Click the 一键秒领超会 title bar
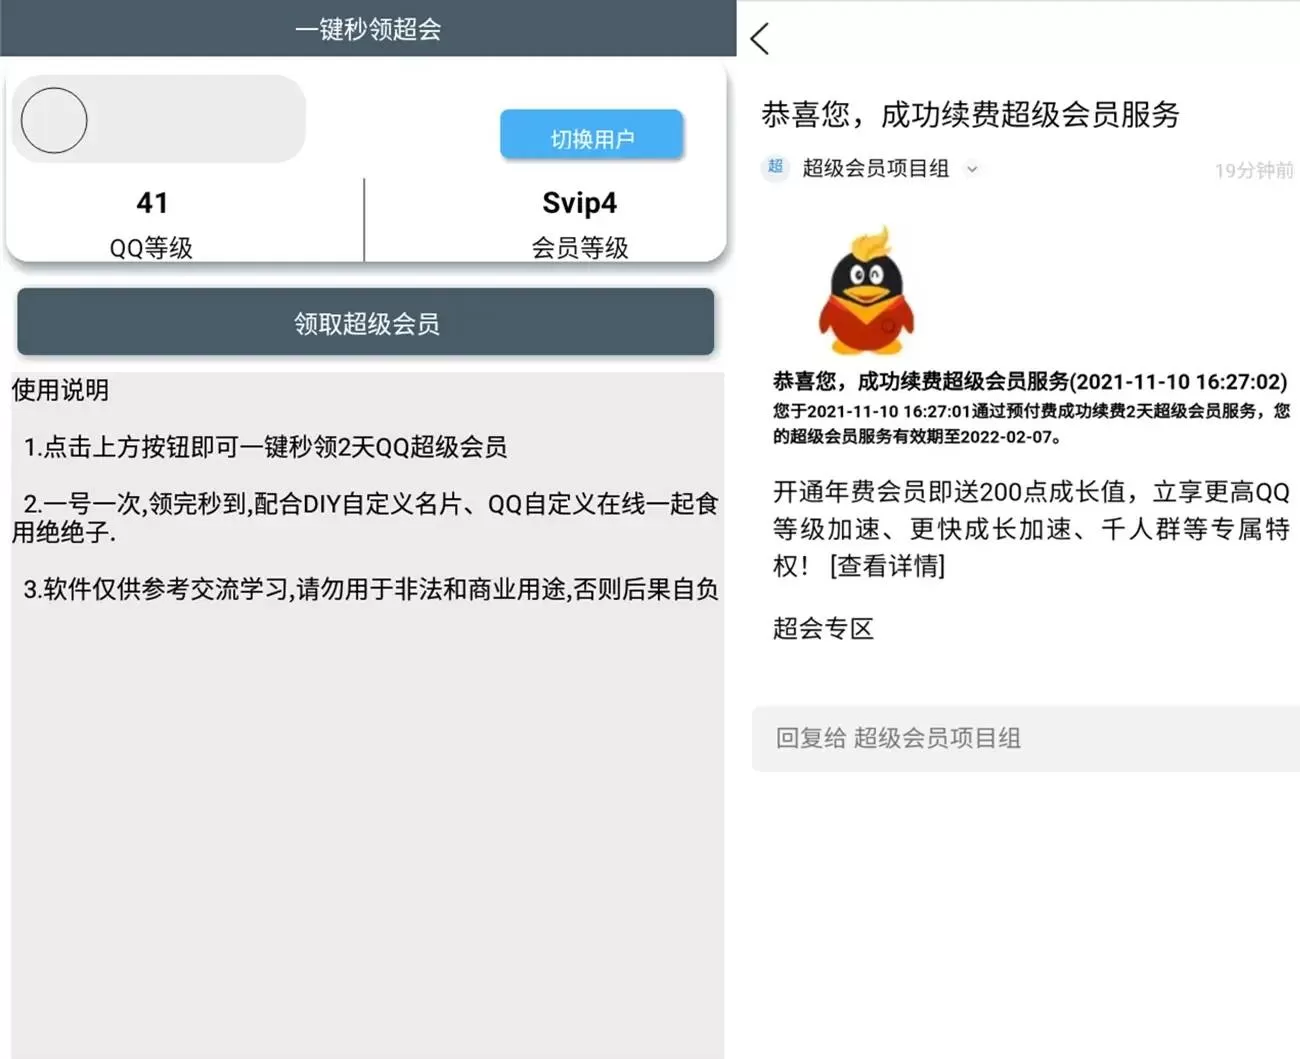Viewport: 1300px width, 1059px height. pyautogui.click(x=366, y=29)
